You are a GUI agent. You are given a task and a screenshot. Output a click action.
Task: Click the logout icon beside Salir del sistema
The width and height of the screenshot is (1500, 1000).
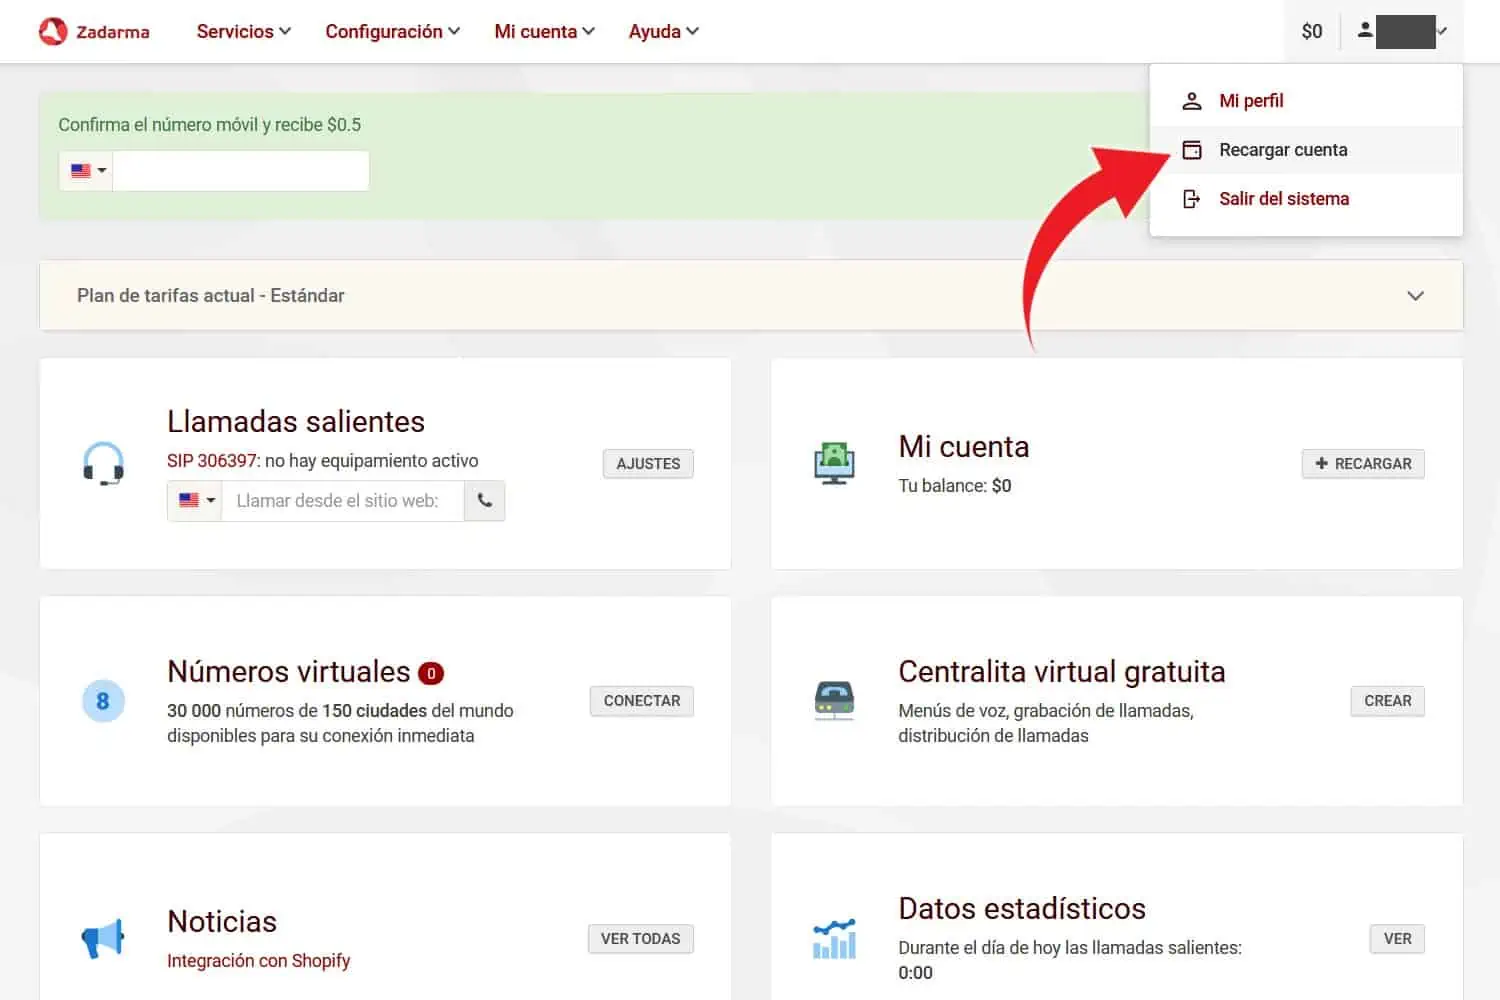coord(1191,199)
